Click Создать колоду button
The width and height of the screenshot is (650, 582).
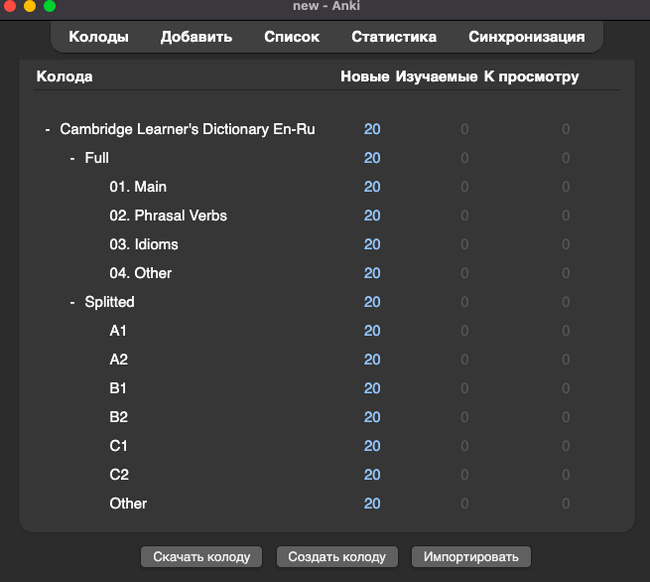pos(337,557)
